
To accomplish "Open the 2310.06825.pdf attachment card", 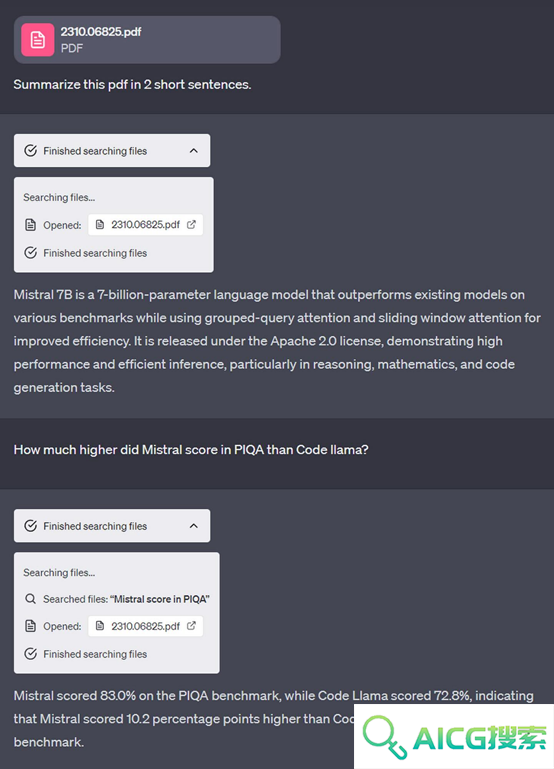I will (x=147, y=40).
